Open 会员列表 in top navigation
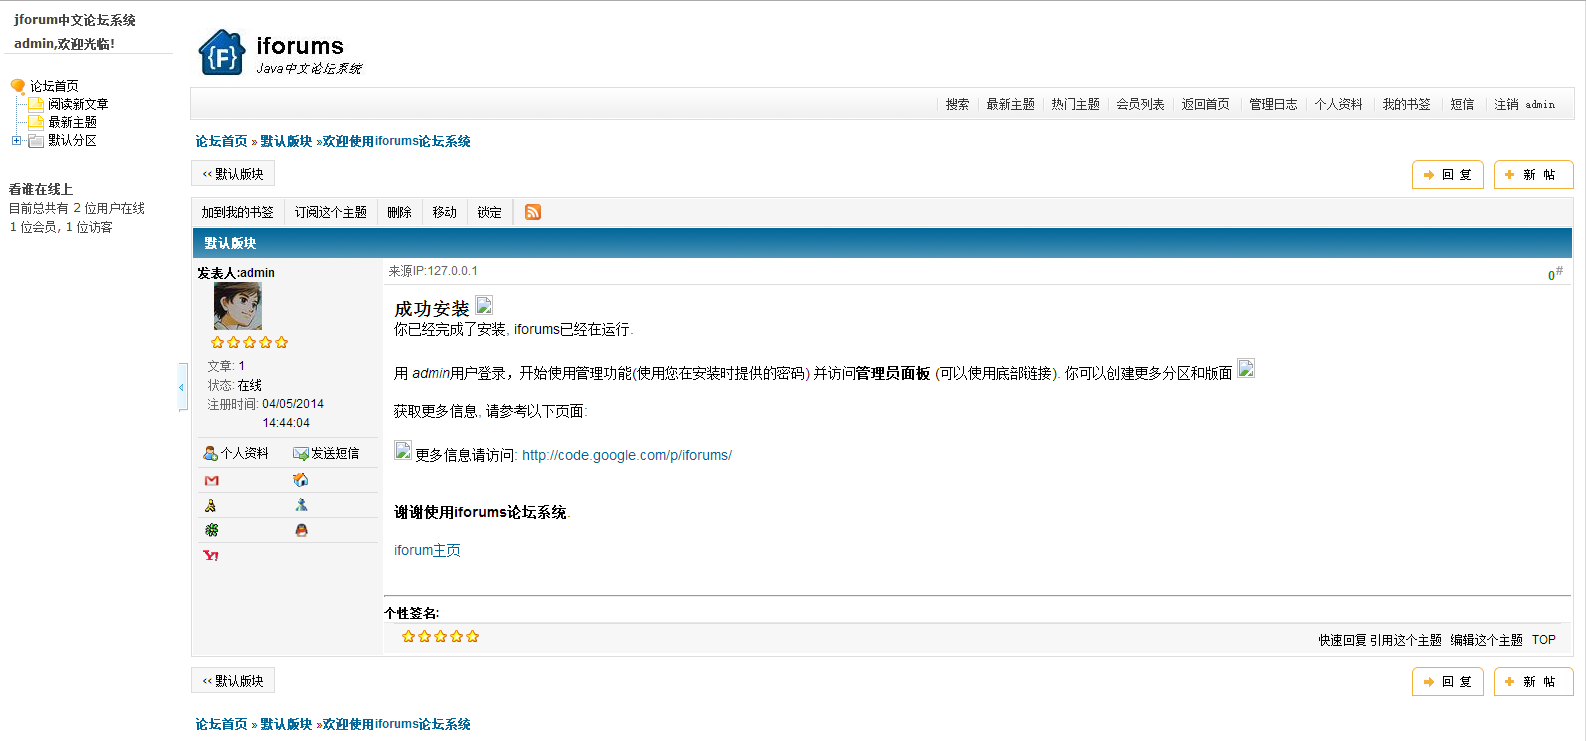This screenshot has width=1586, height=741. pos(1140,104)
